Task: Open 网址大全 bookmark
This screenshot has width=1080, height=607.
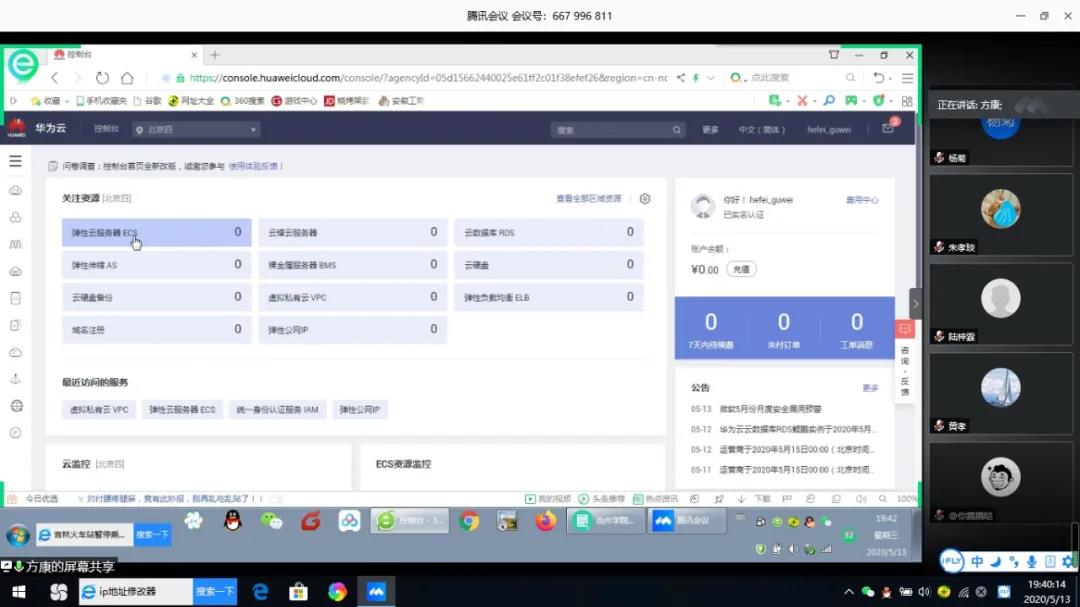Action: click(191, 101)
